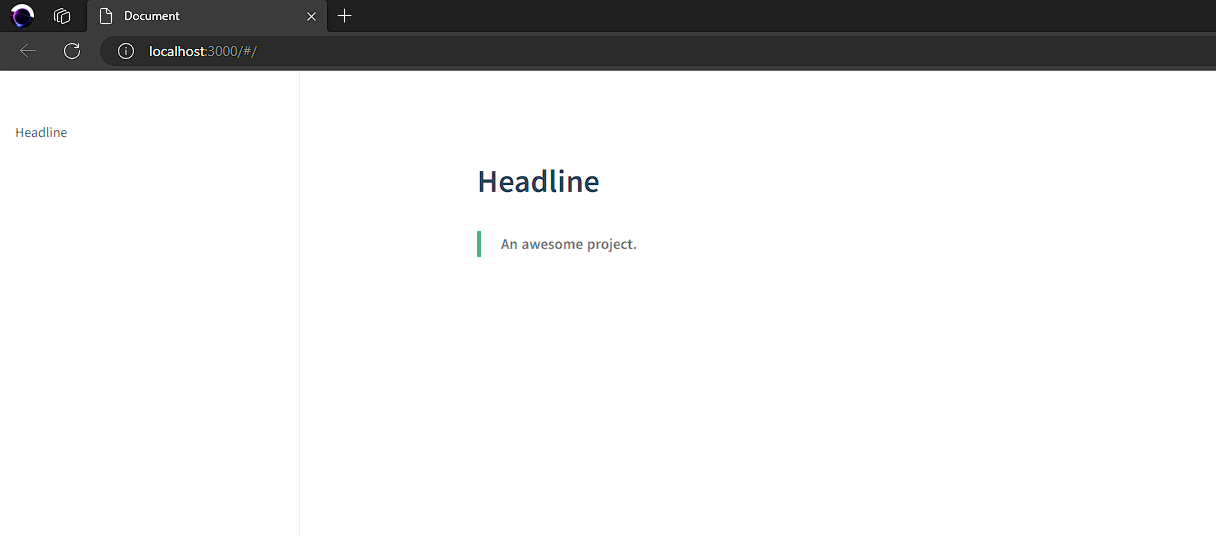
Task: Click empty tab strip beside new tab button
Action: pyautogui.click(x=700, y=16)
